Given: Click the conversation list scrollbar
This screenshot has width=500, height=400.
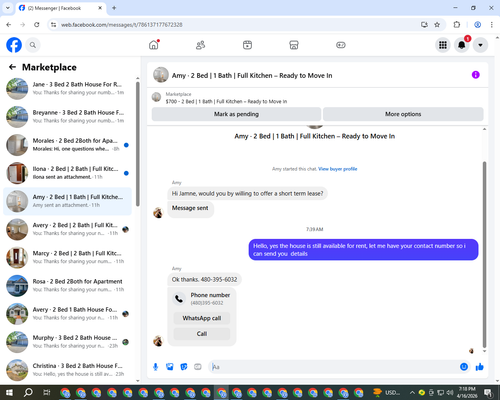Looking at the screenshot, I should [x=138, y=143].
